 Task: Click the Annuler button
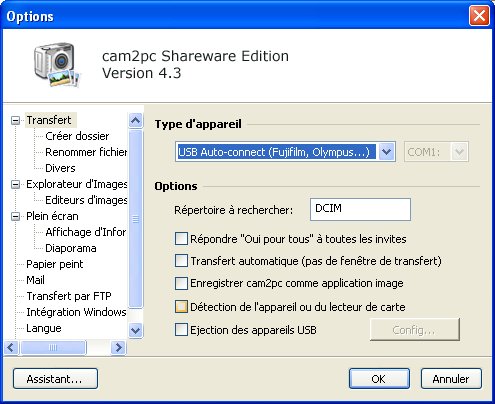pyautogui.click(x=451, y=379)
